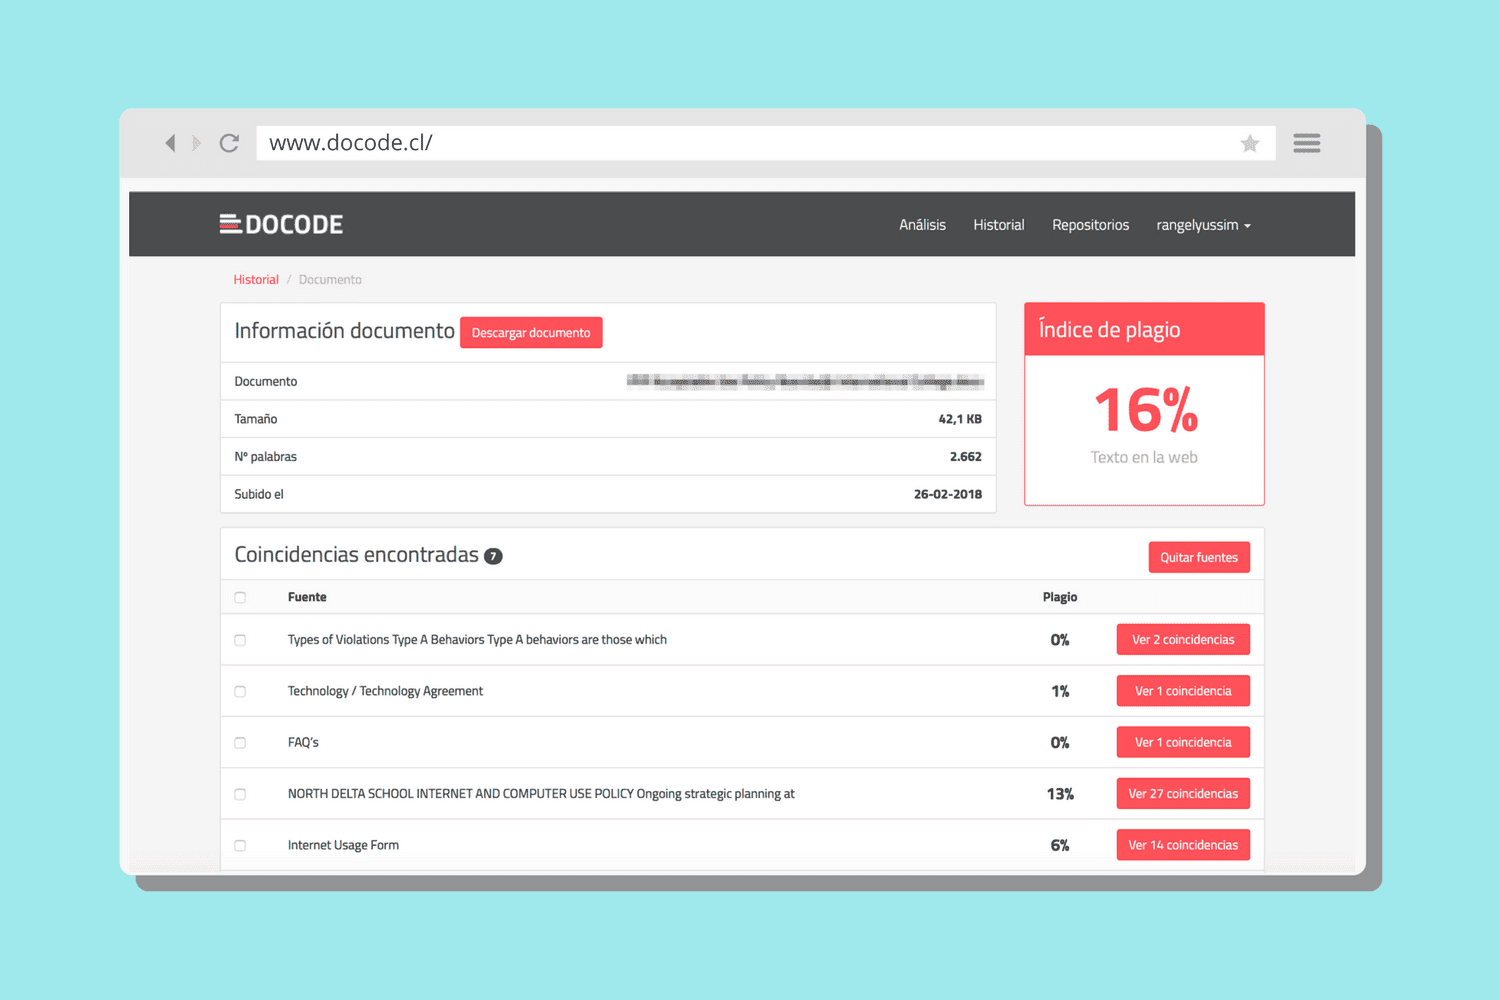Screen dimensions: 1500x1000
Task: Click the coincidences count badge
Action: (x=493, y=556)
